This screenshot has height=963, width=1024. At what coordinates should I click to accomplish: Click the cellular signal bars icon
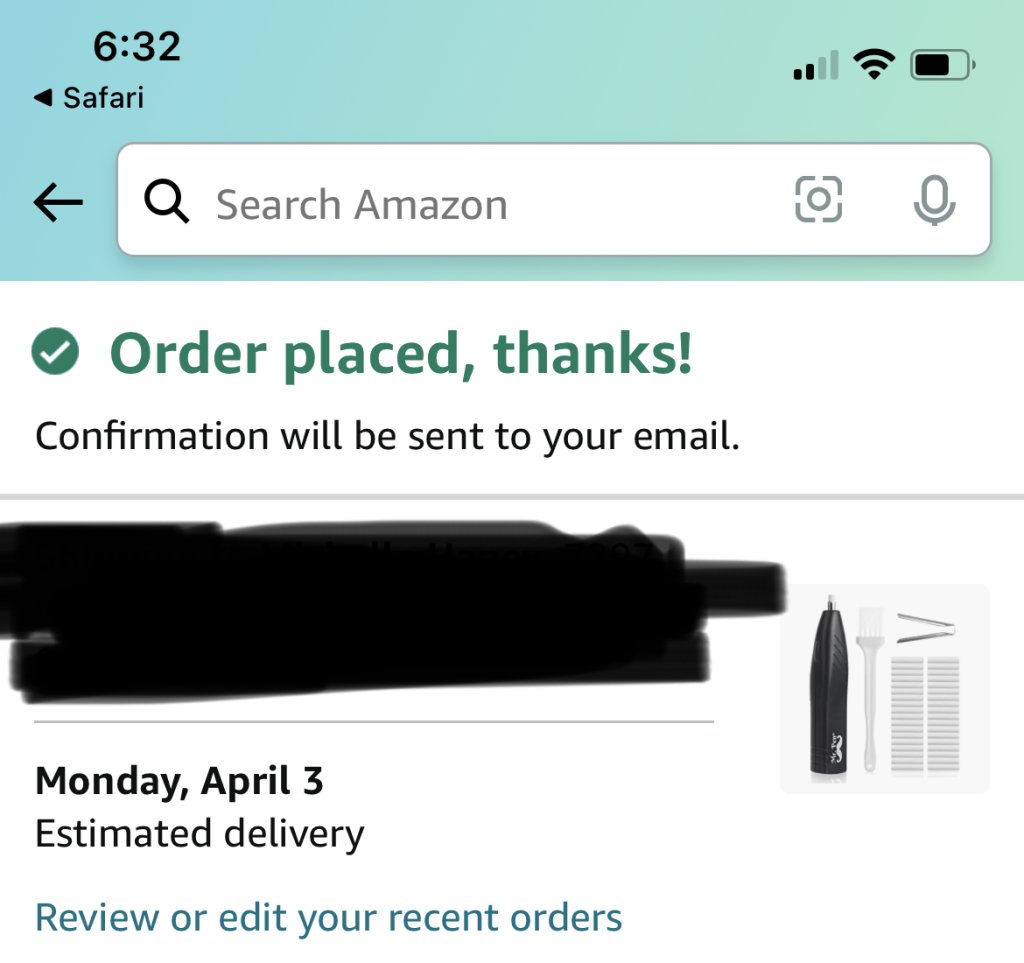[814, 68]
